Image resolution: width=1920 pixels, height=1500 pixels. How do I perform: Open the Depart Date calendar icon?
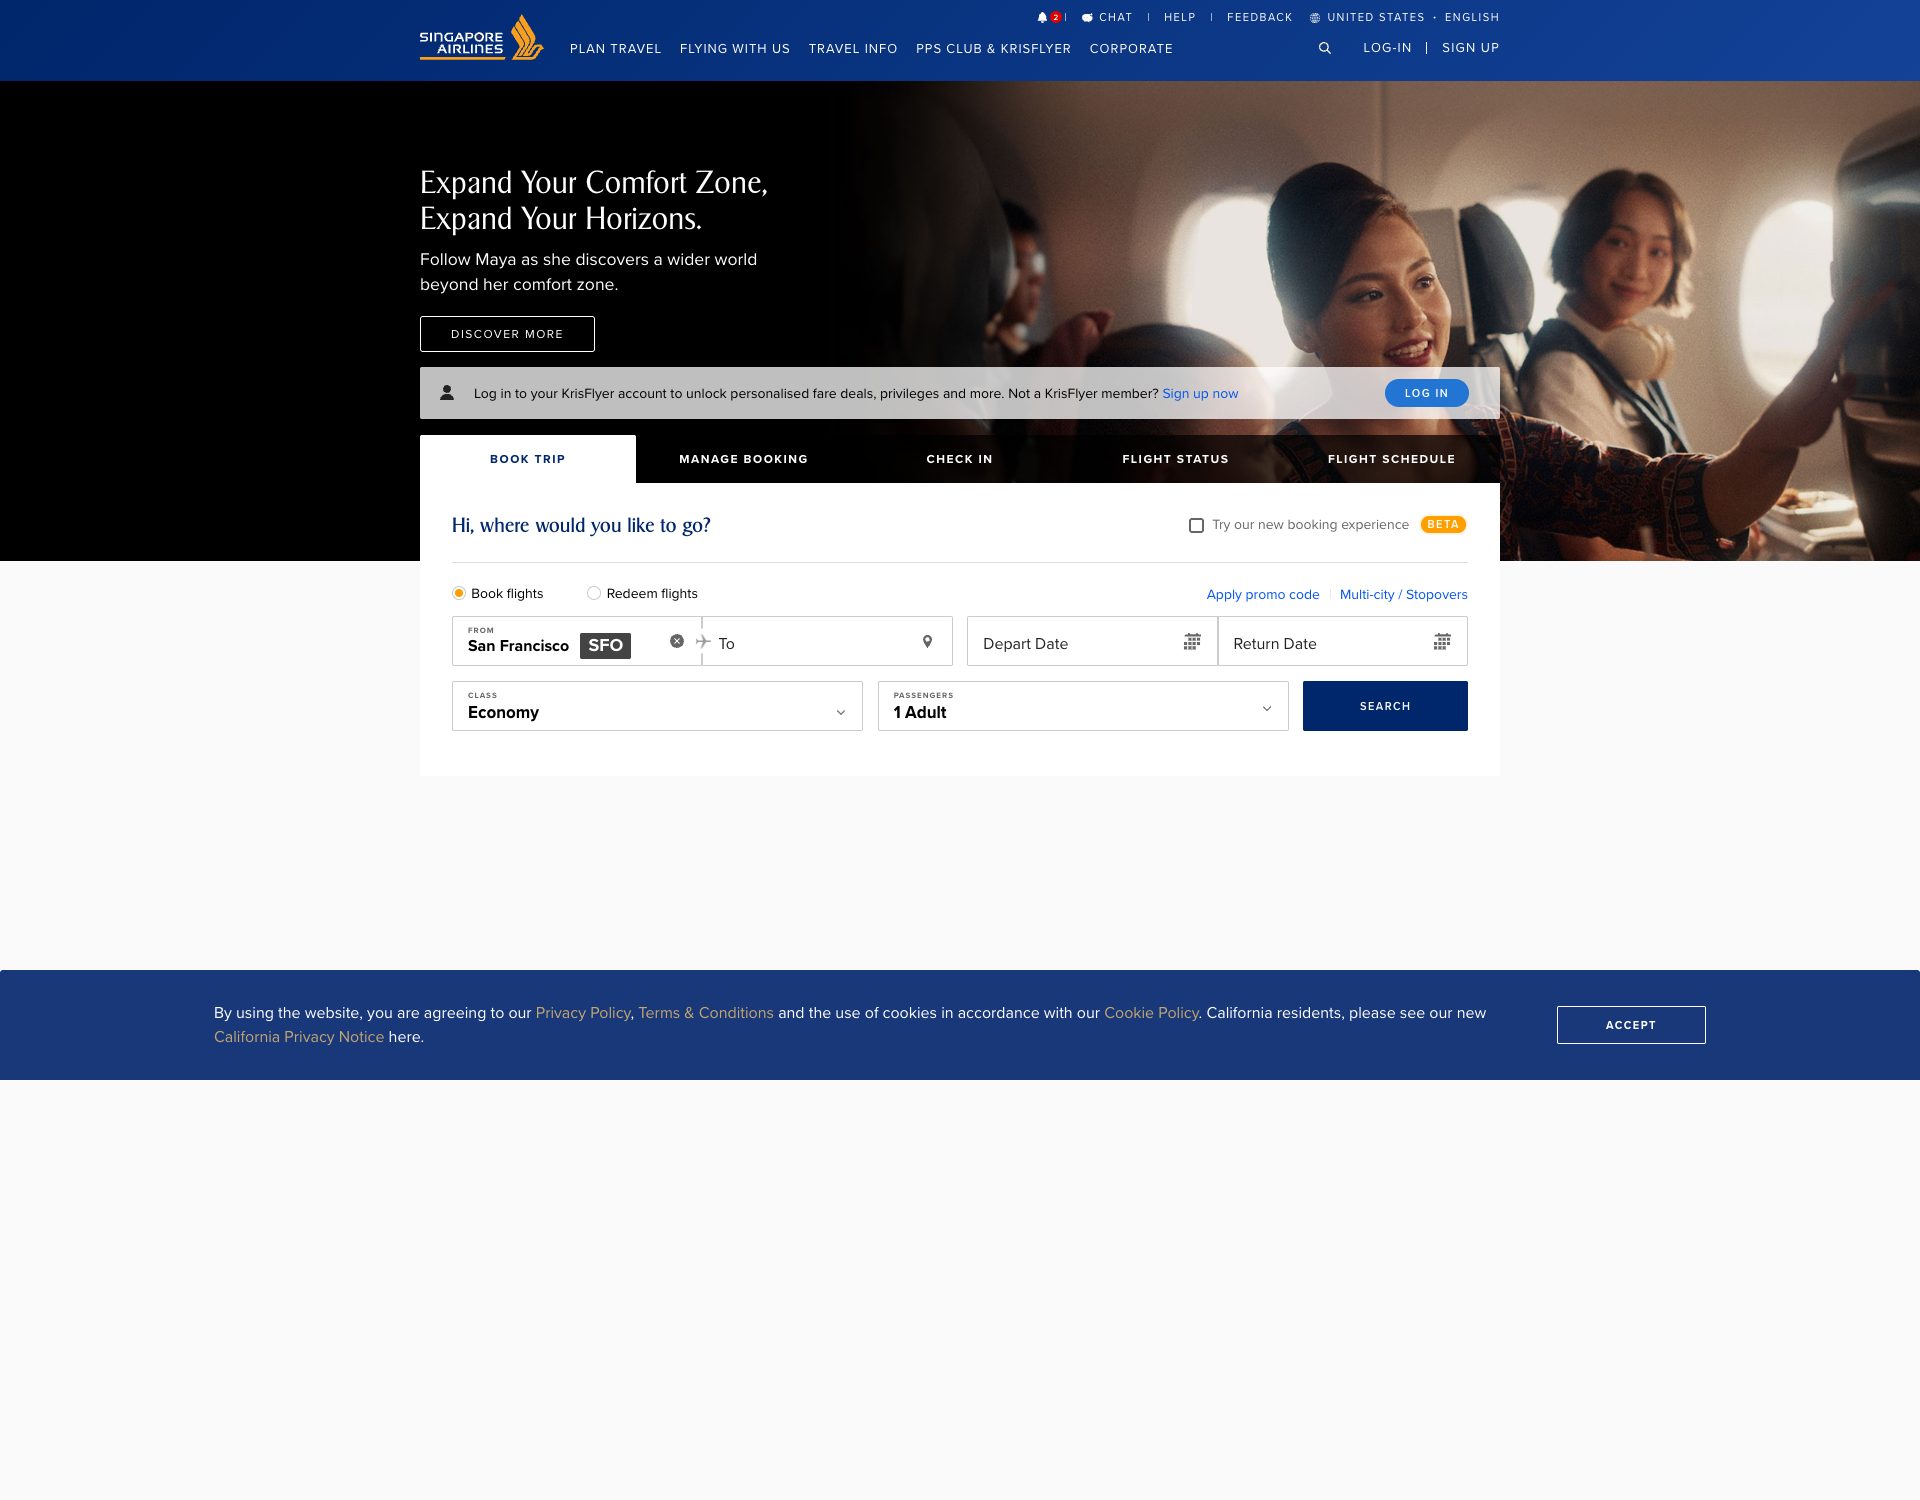point(1190,642)
